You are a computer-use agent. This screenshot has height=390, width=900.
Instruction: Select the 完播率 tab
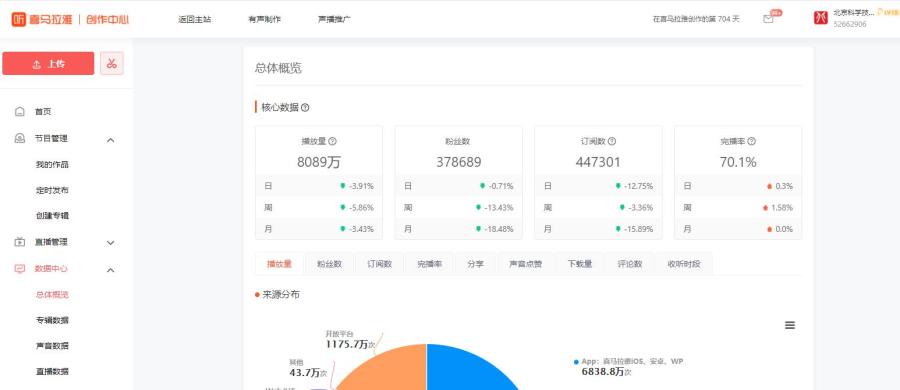tap(429, 264)
